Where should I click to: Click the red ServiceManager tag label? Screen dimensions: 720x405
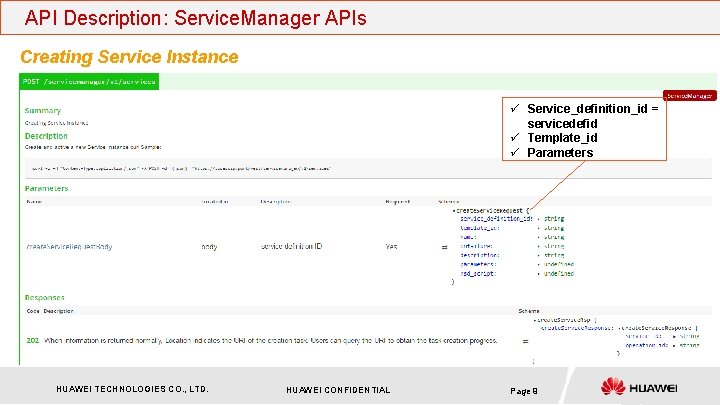coord(689,96)
